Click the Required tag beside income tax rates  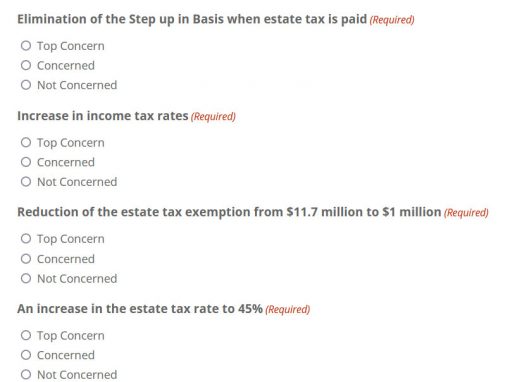[213, 117]
